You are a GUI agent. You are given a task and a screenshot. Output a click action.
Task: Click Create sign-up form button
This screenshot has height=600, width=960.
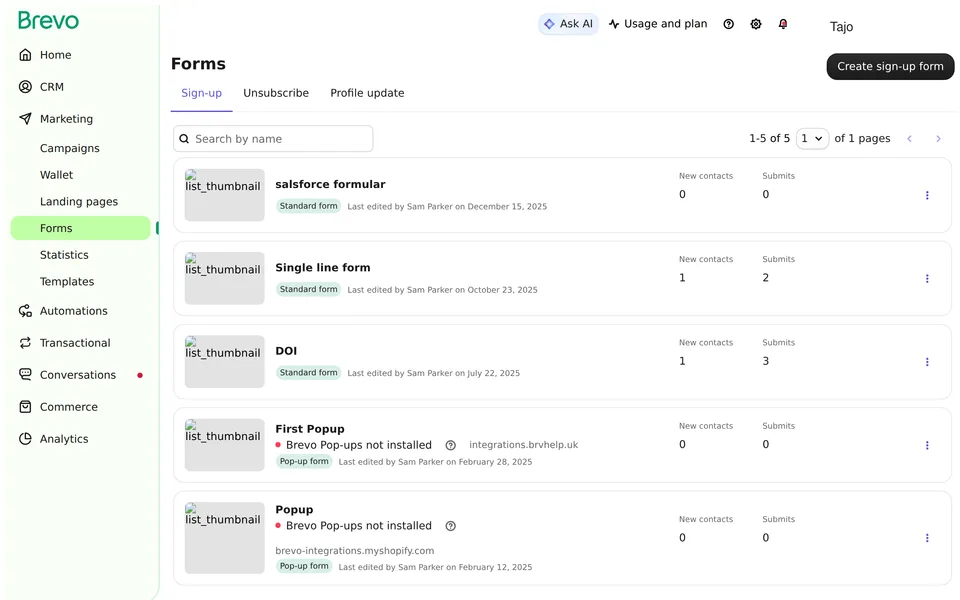point(890,66)
